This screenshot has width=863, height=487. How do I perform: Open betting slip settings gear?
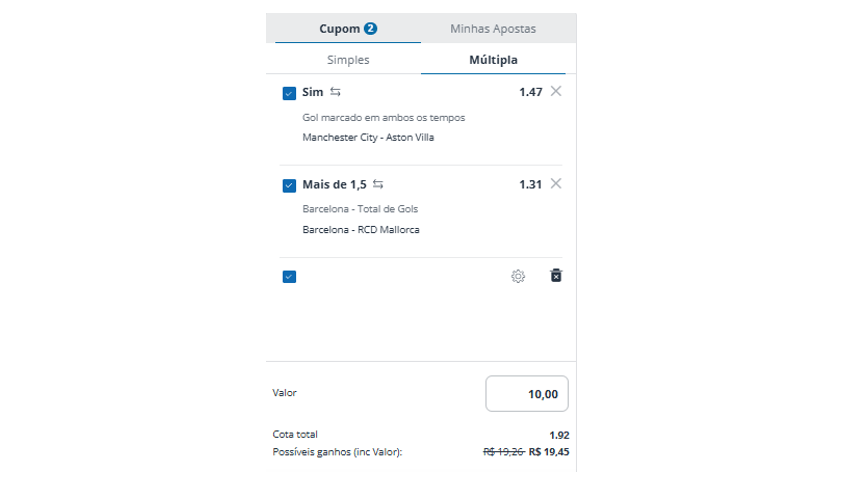518,276
